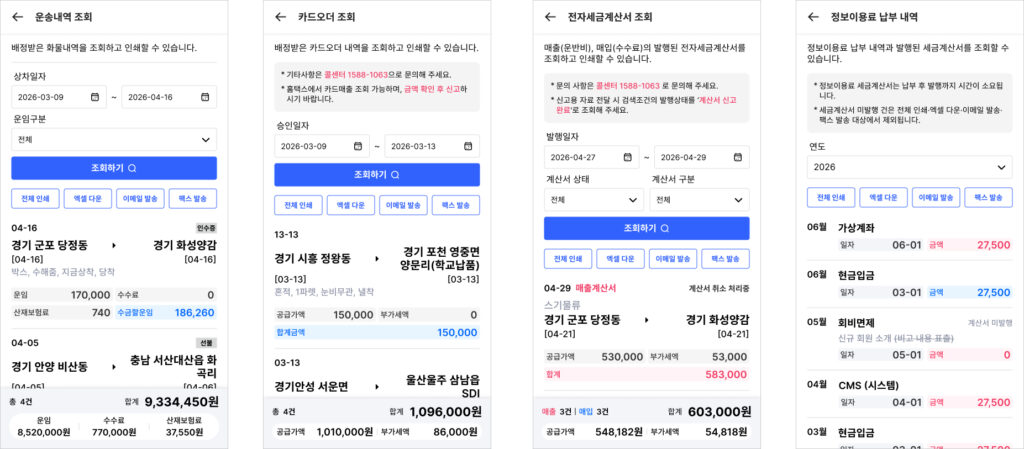Open calendar icon for 상차일자 start date 2026-03-09
Viewport: 1024px width, 449px height.
(x=95, y=97)
